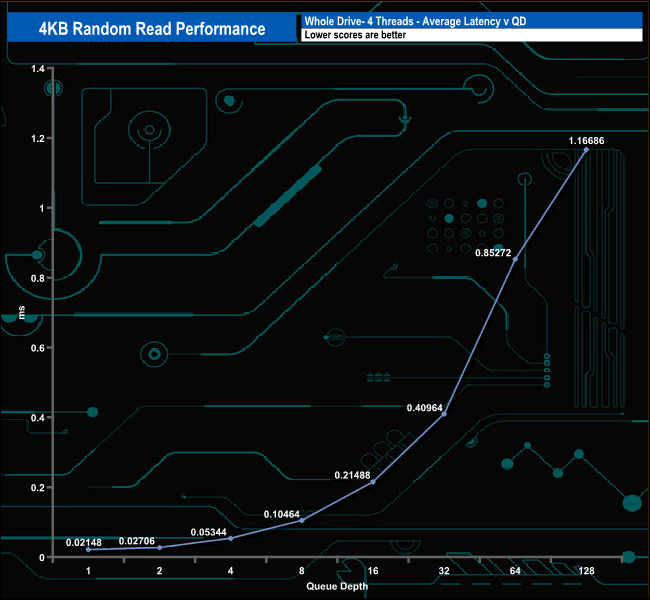The image size is (650, 600).
Task: Click the data point at queue depth 32
Action: pyautogui.click(x=444, y=414)
